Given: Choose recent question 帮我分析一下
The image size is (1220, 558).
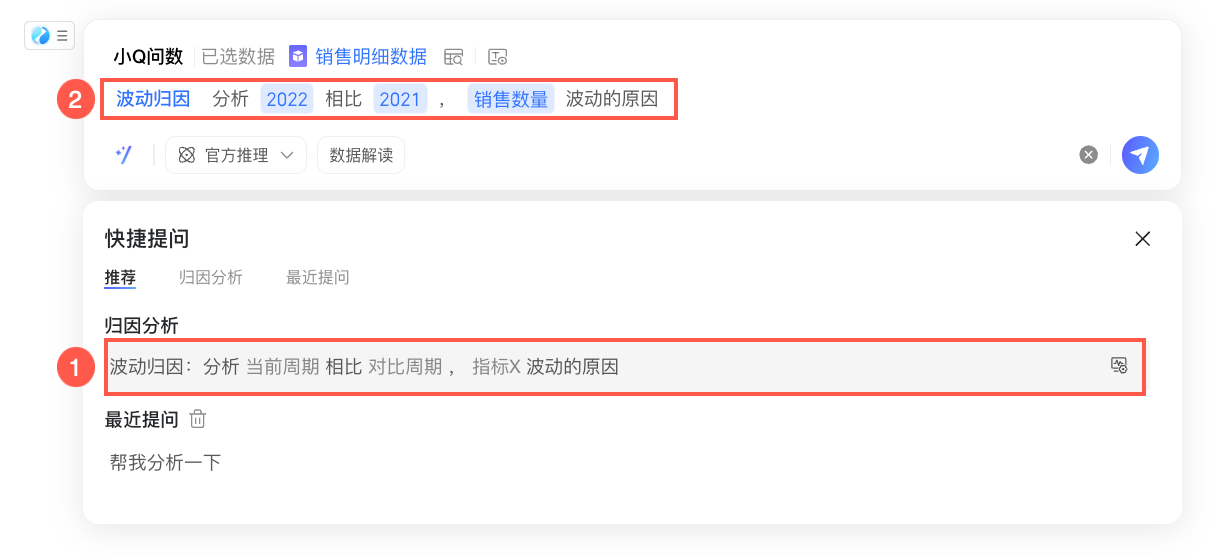Looking at the screenshot, I should 166,462.
